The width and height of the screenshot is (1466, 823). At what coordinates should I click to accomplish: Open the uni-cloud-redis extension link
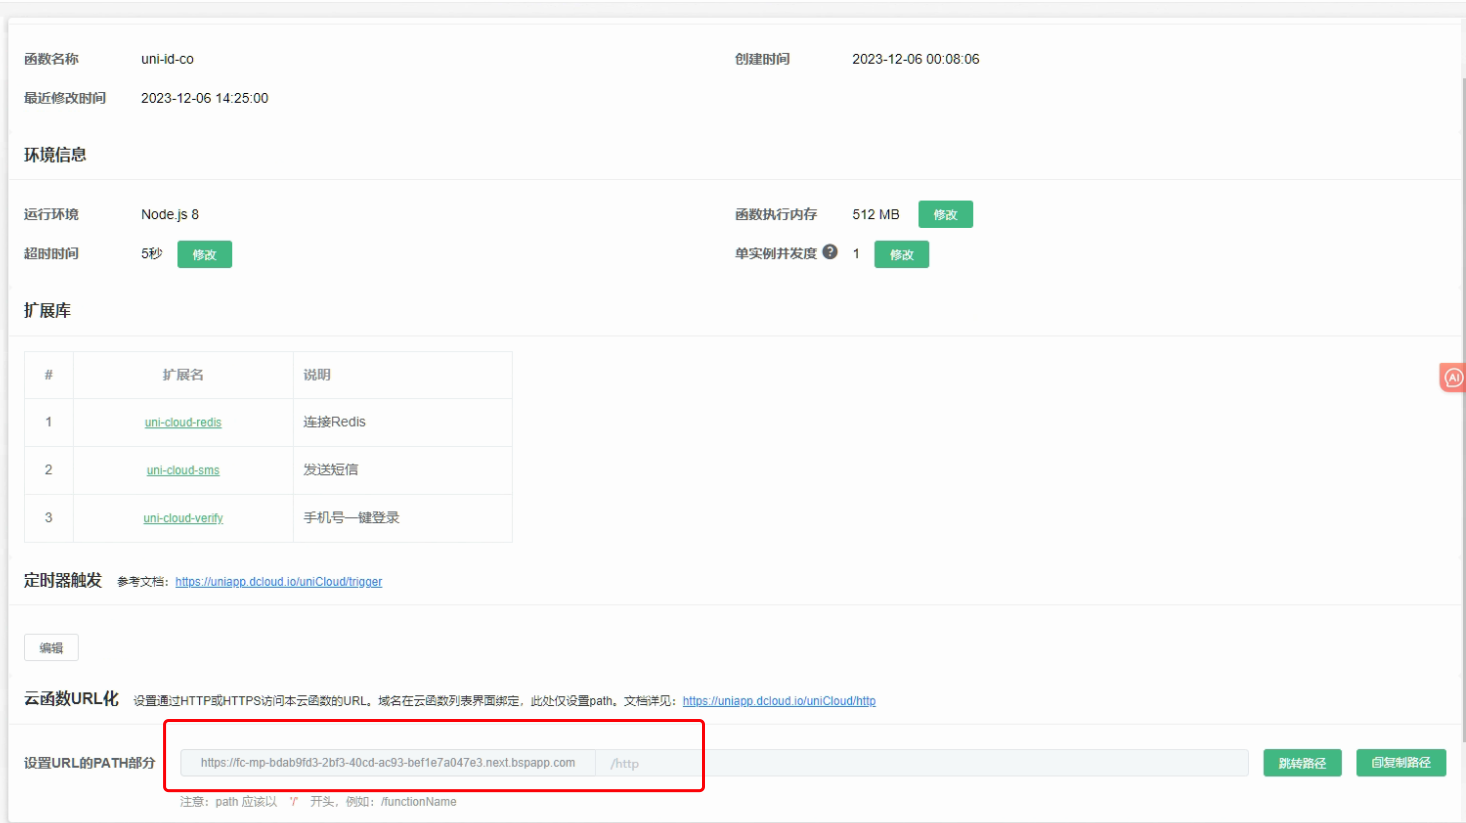[x=183, y=423]
